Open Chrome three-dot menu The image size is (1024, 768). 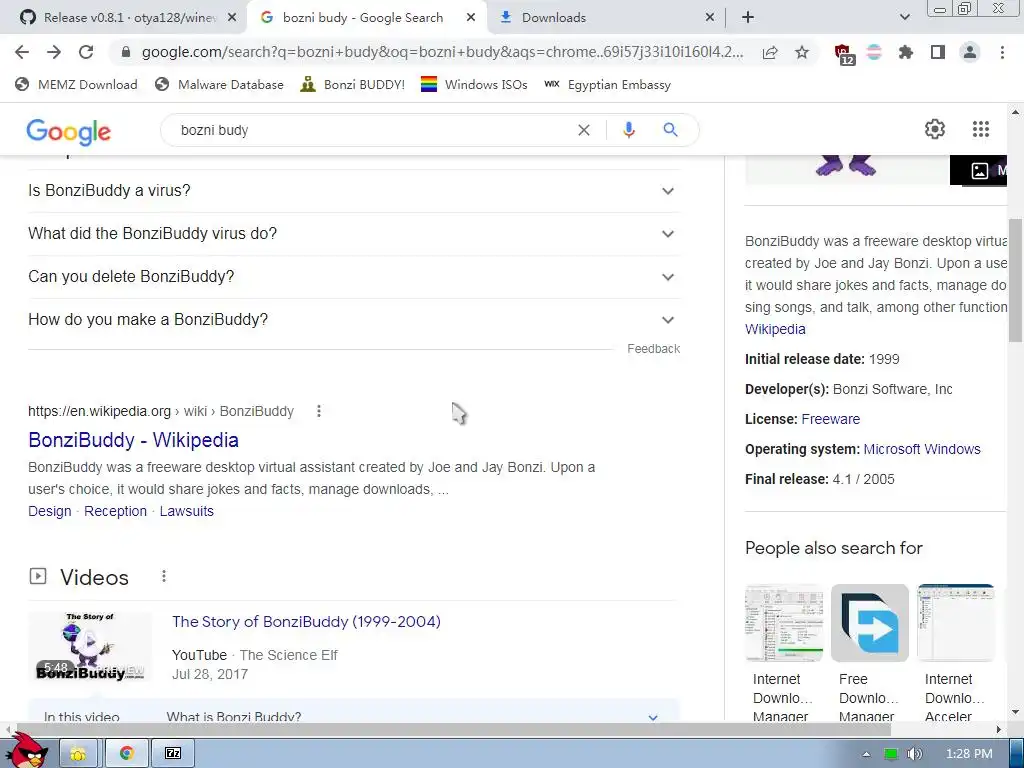coord(1002,52)
